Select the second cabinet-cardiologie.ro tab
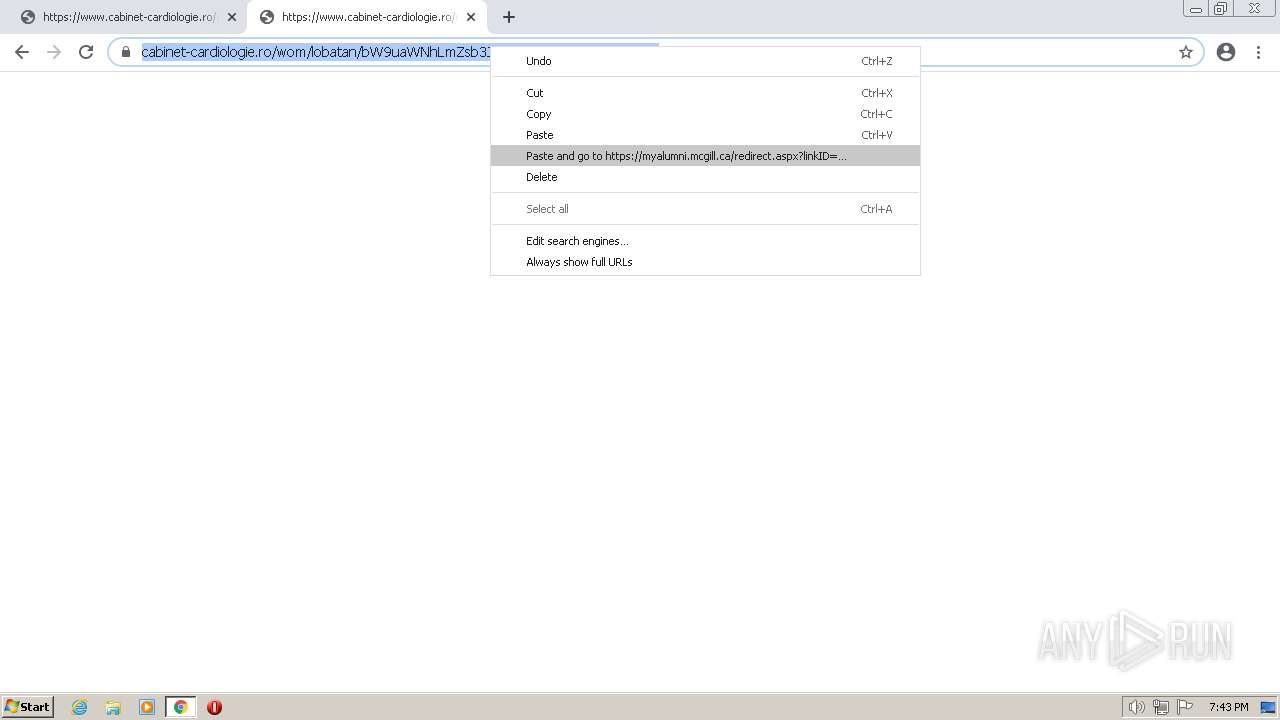 tap(368, 17)
